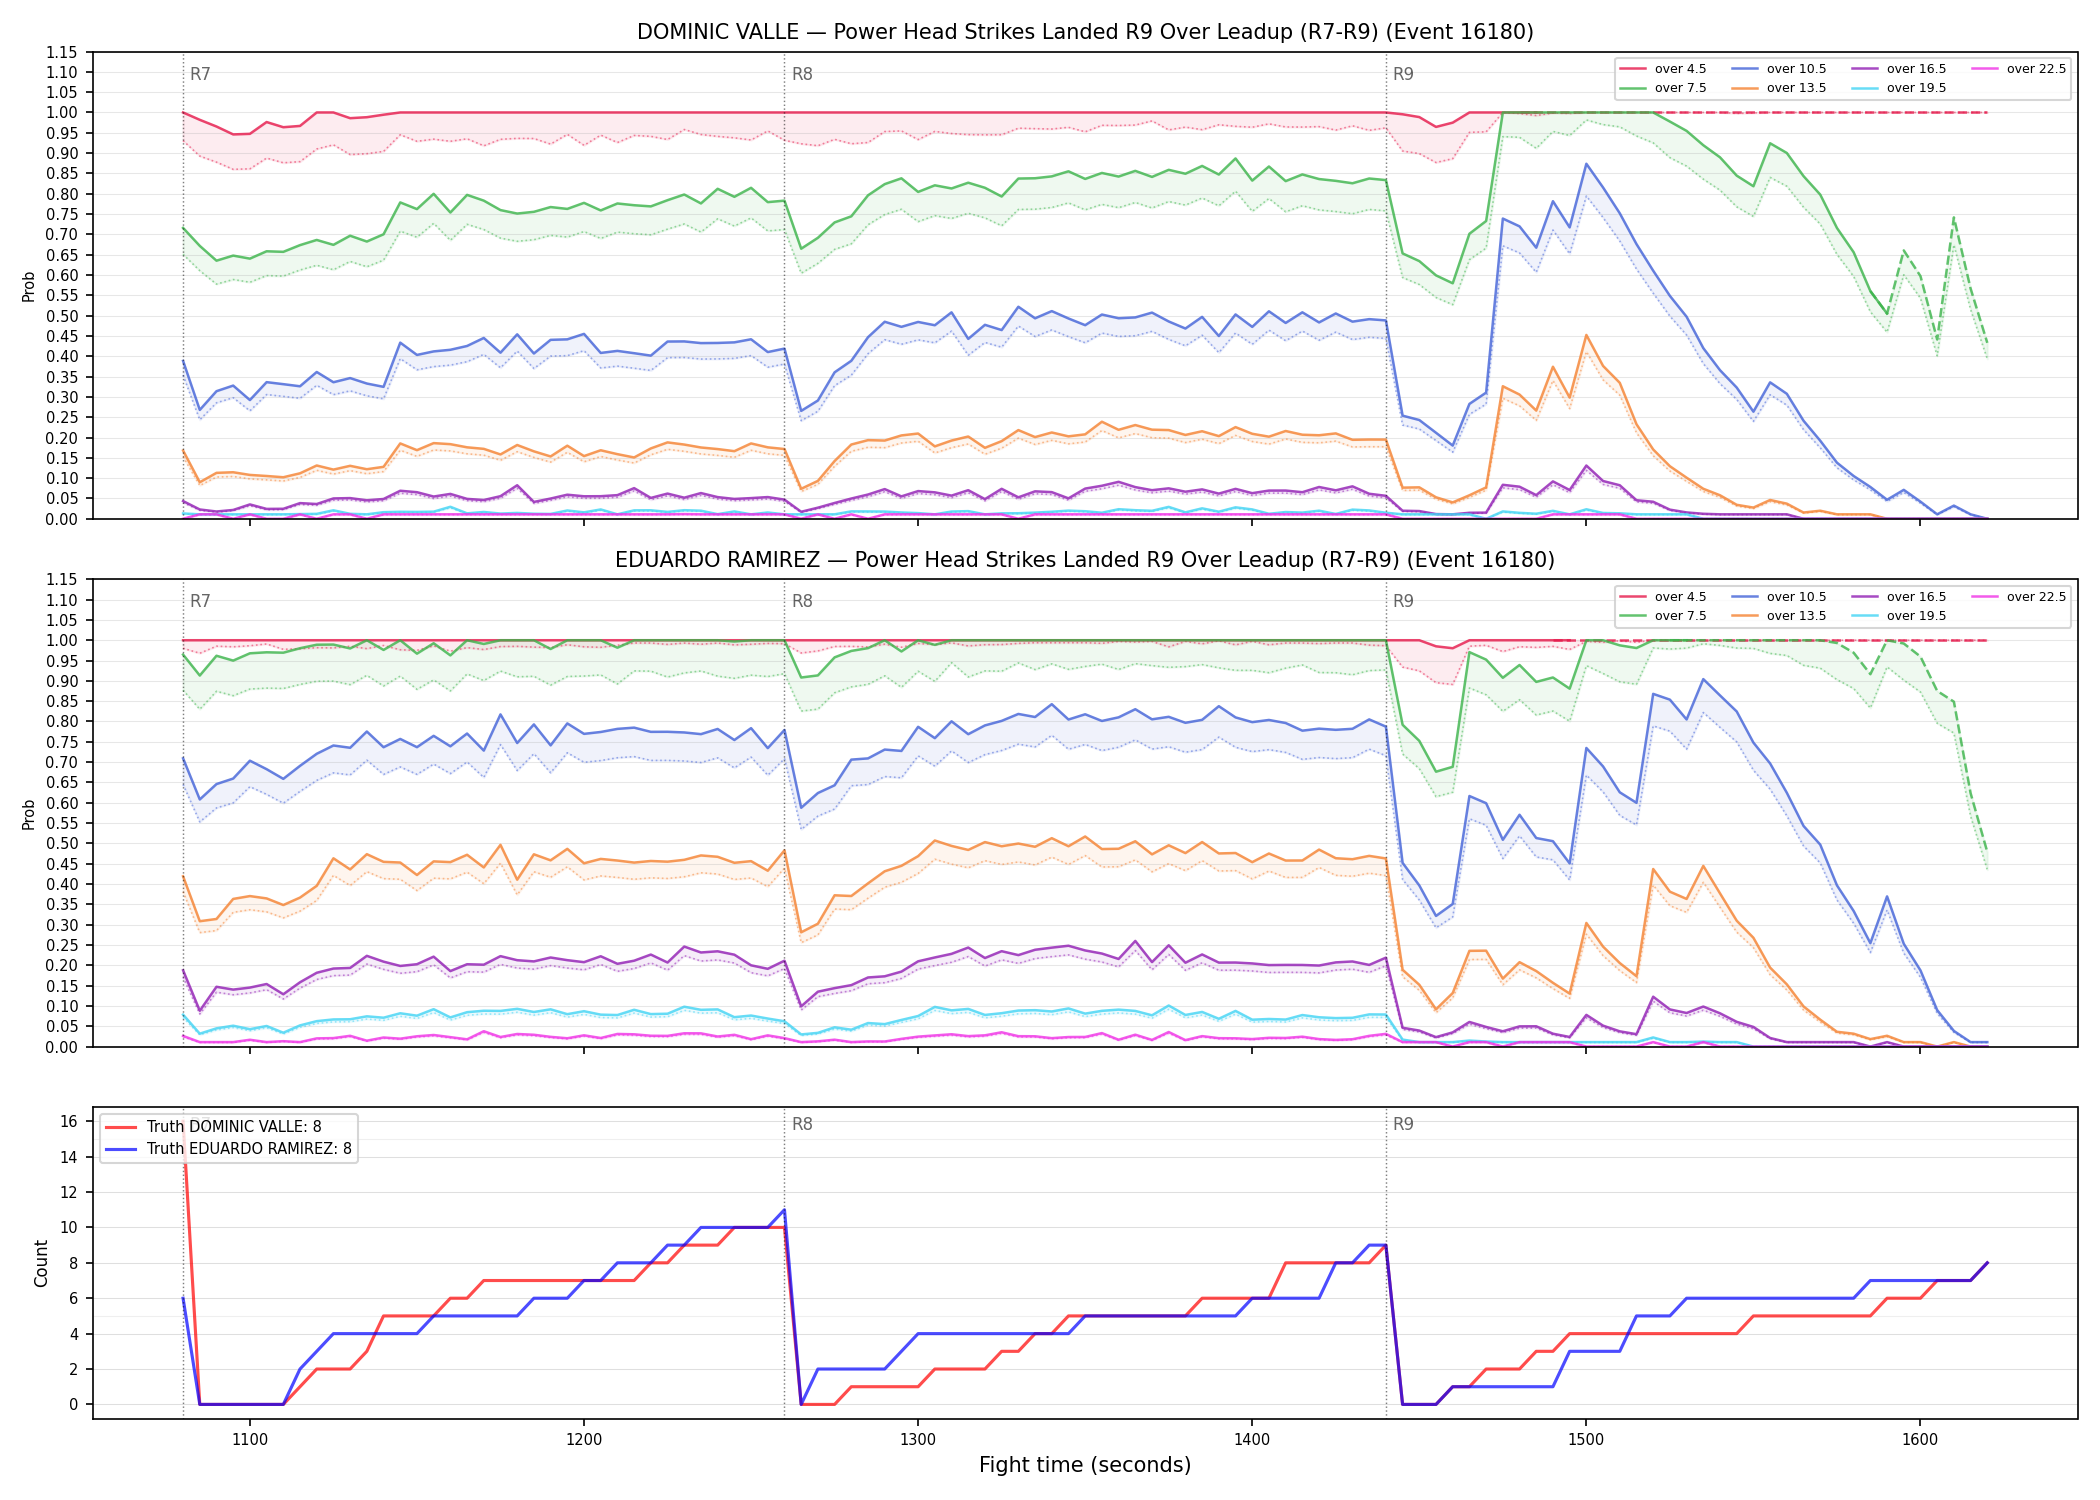This screenshot has width=2100, height=1500.
Task: Click the DOMINIC VALLE chart title
Action: [1085, 32]
